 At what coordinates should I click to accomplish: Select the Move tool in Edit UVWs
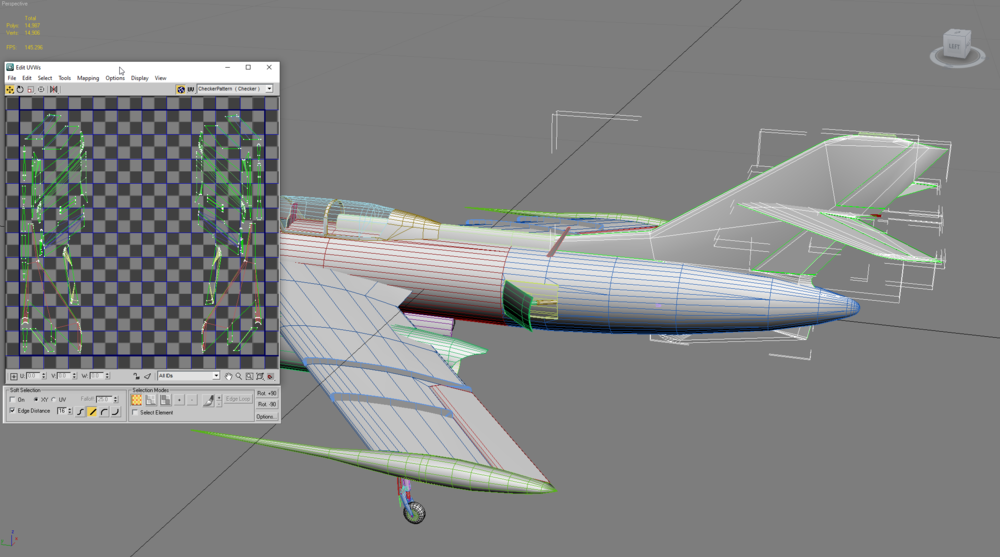click(x=10, y=89)
